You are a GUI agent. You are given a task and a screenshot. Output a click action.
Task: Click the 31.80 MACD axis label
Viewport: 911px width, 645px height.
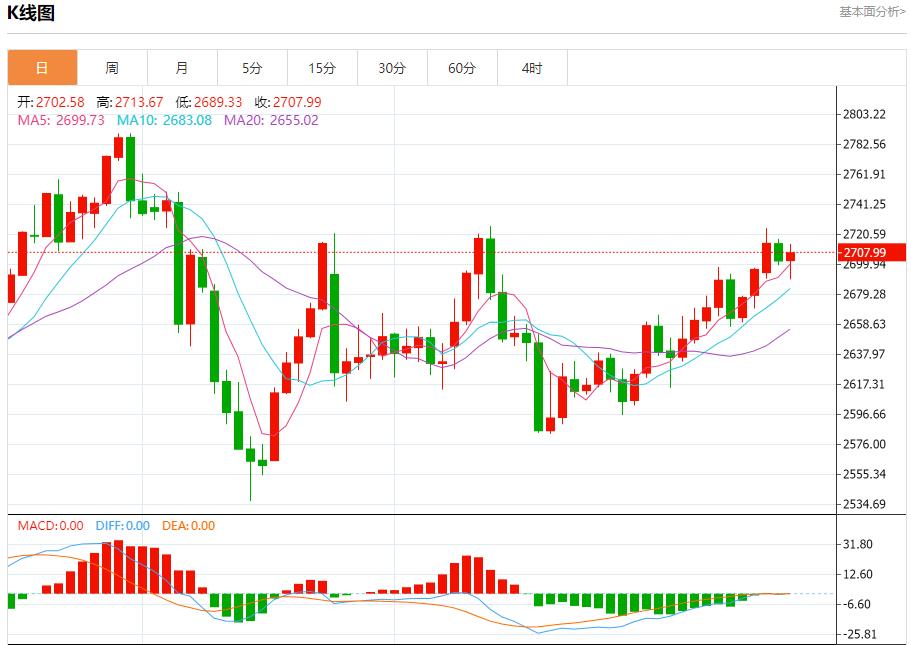point(858,544)
